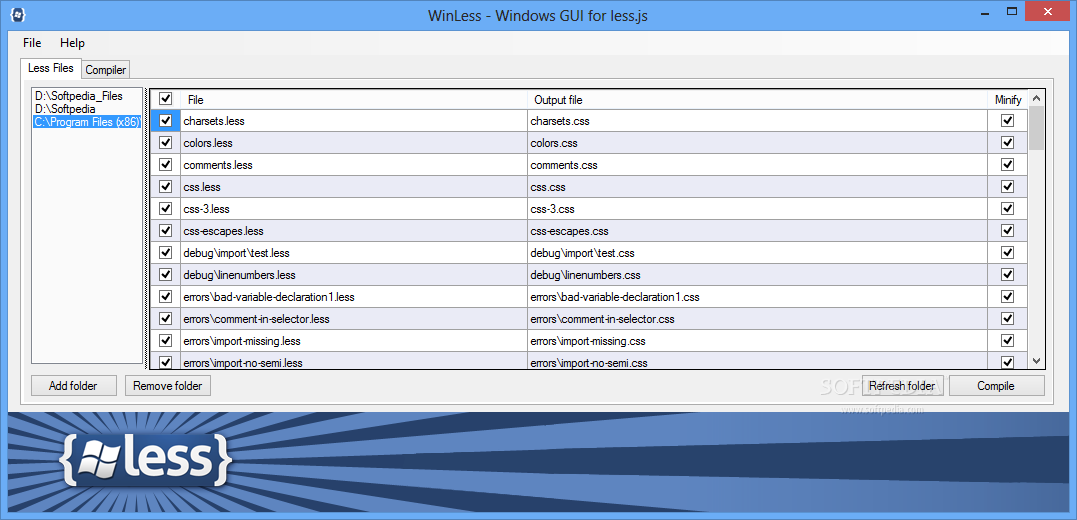Uncheck errors\comment-in-selector.less file checkbox

pyautogui.click(x=166, y=319)
